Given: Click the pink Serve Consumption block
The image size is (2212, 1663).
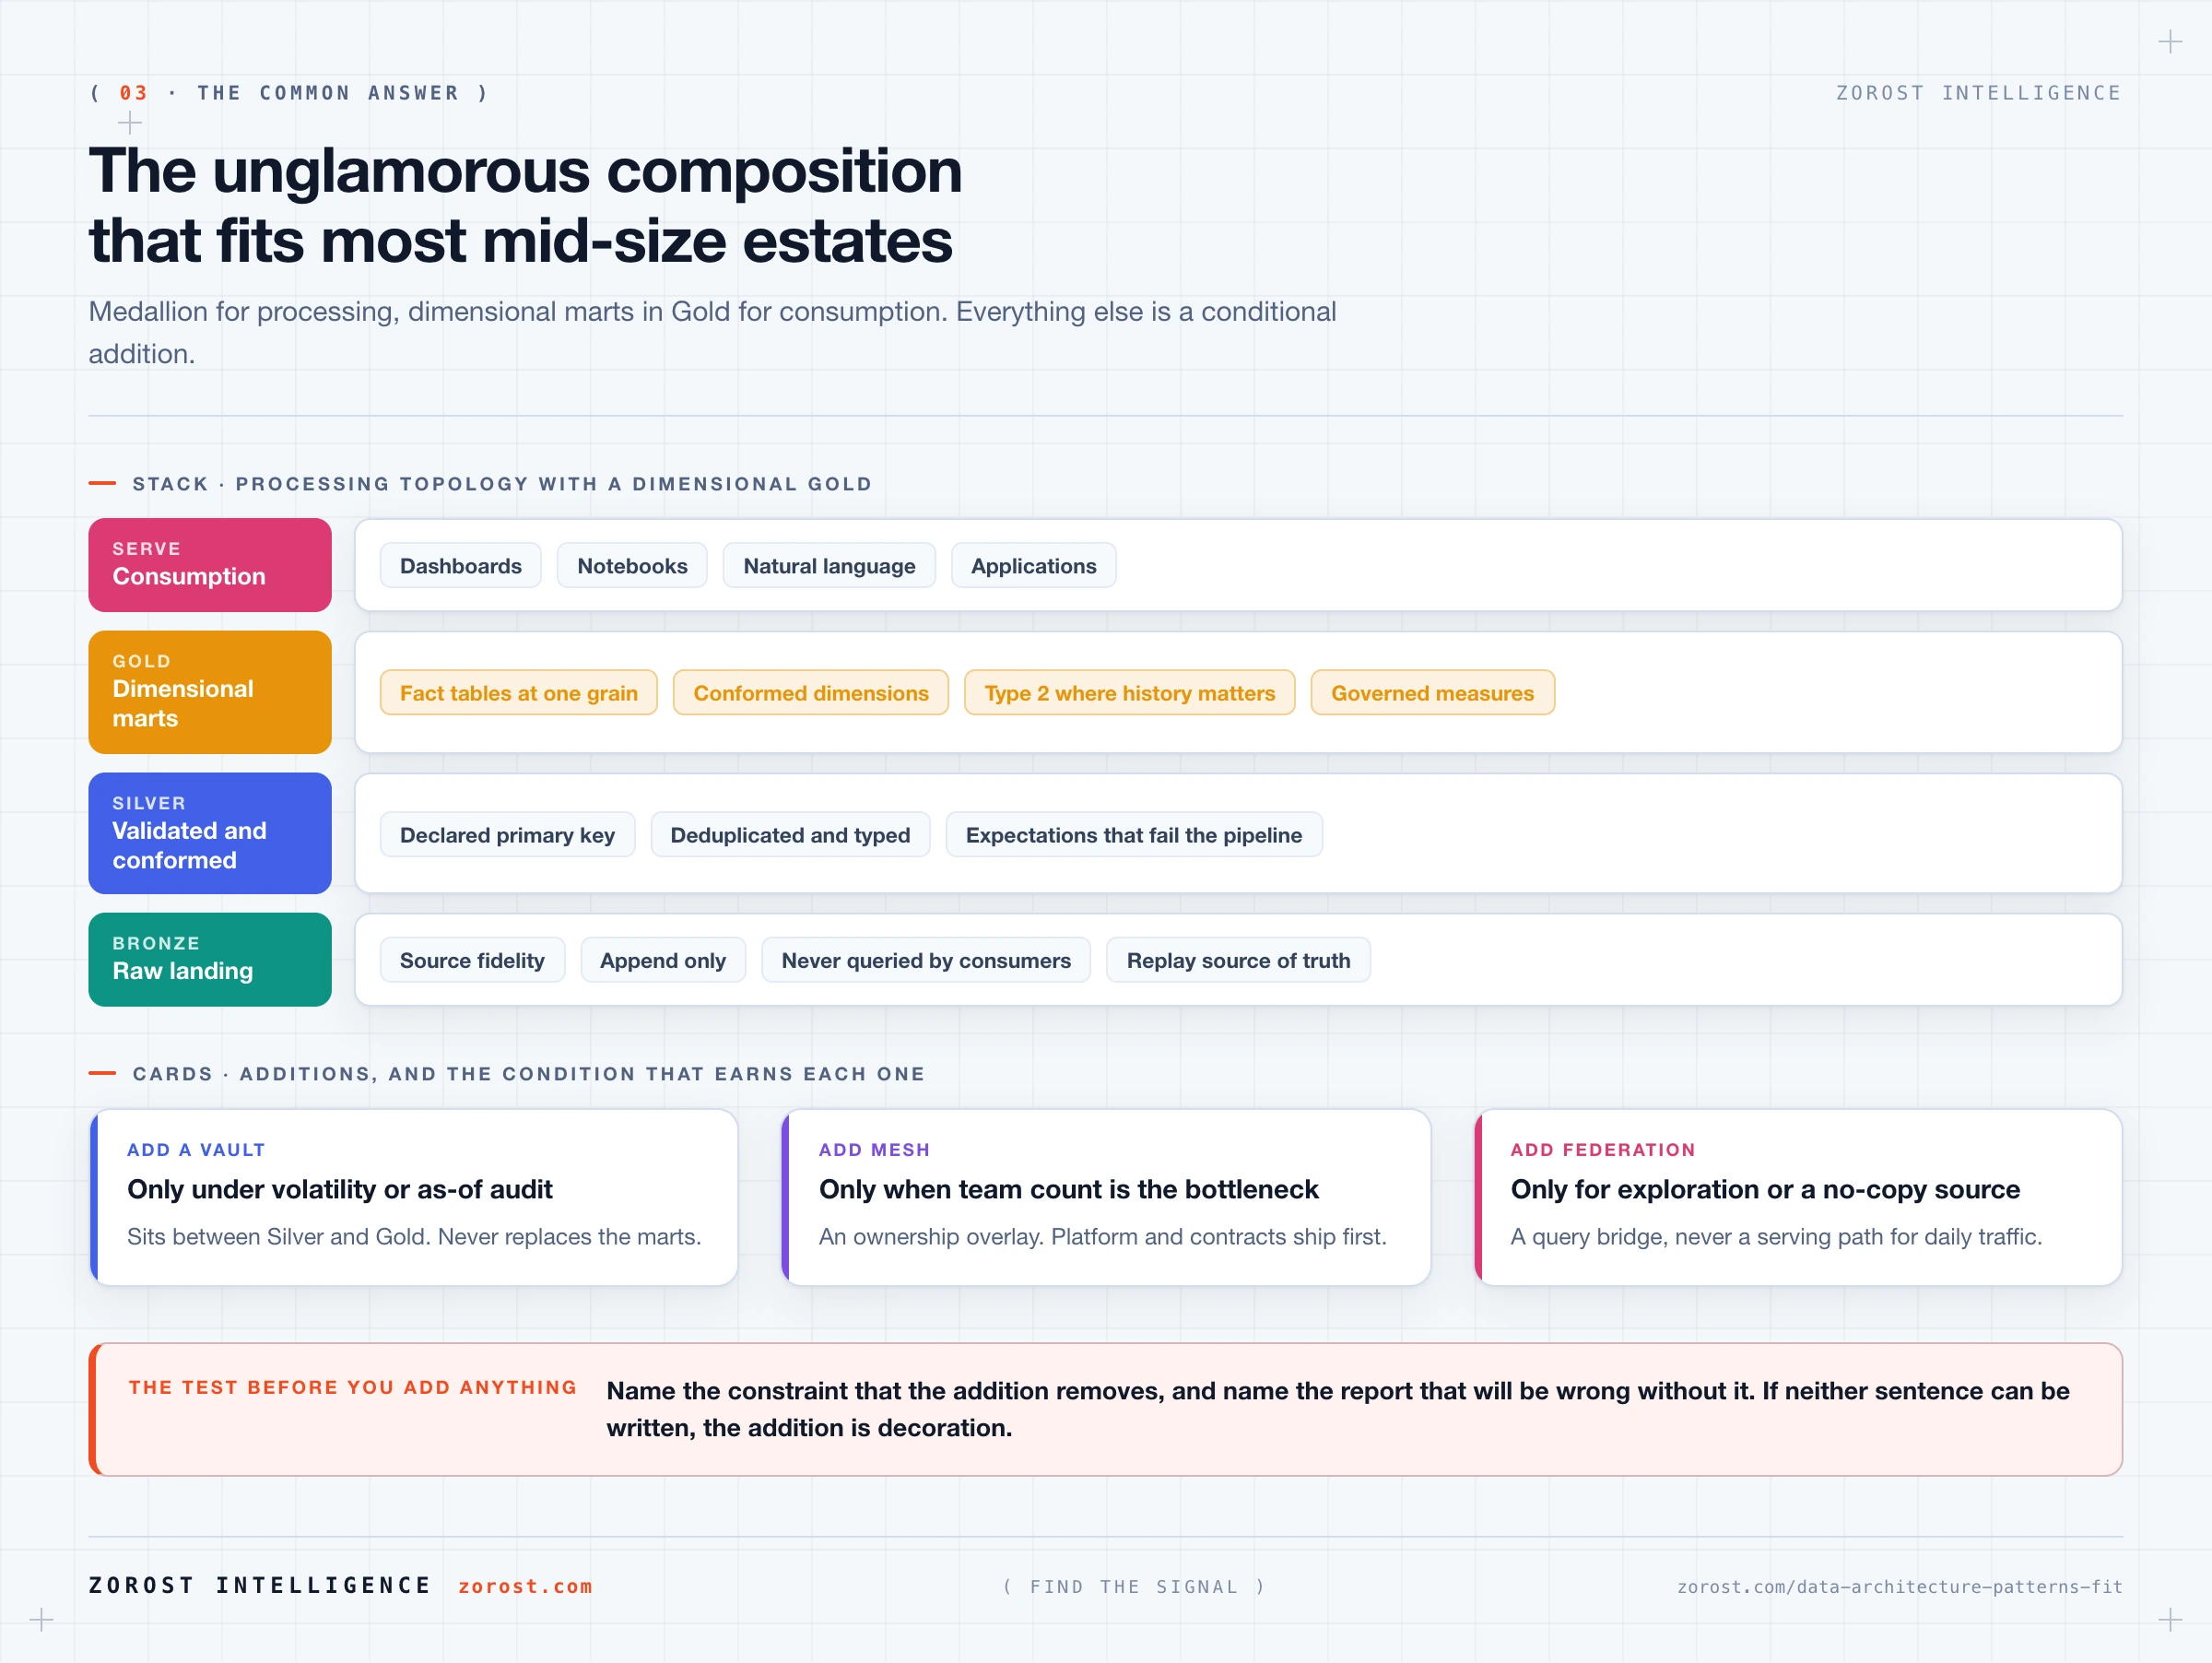Looking at the screenshot, I should (x=210, y=565).
